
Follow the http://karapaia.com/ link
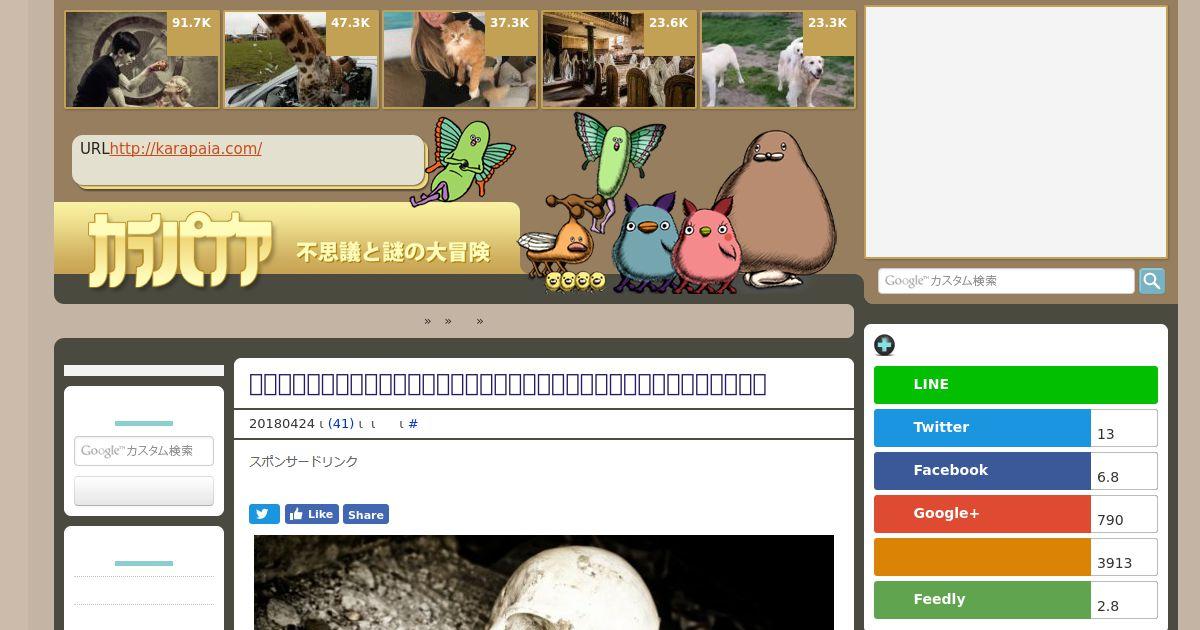[186, 149]
